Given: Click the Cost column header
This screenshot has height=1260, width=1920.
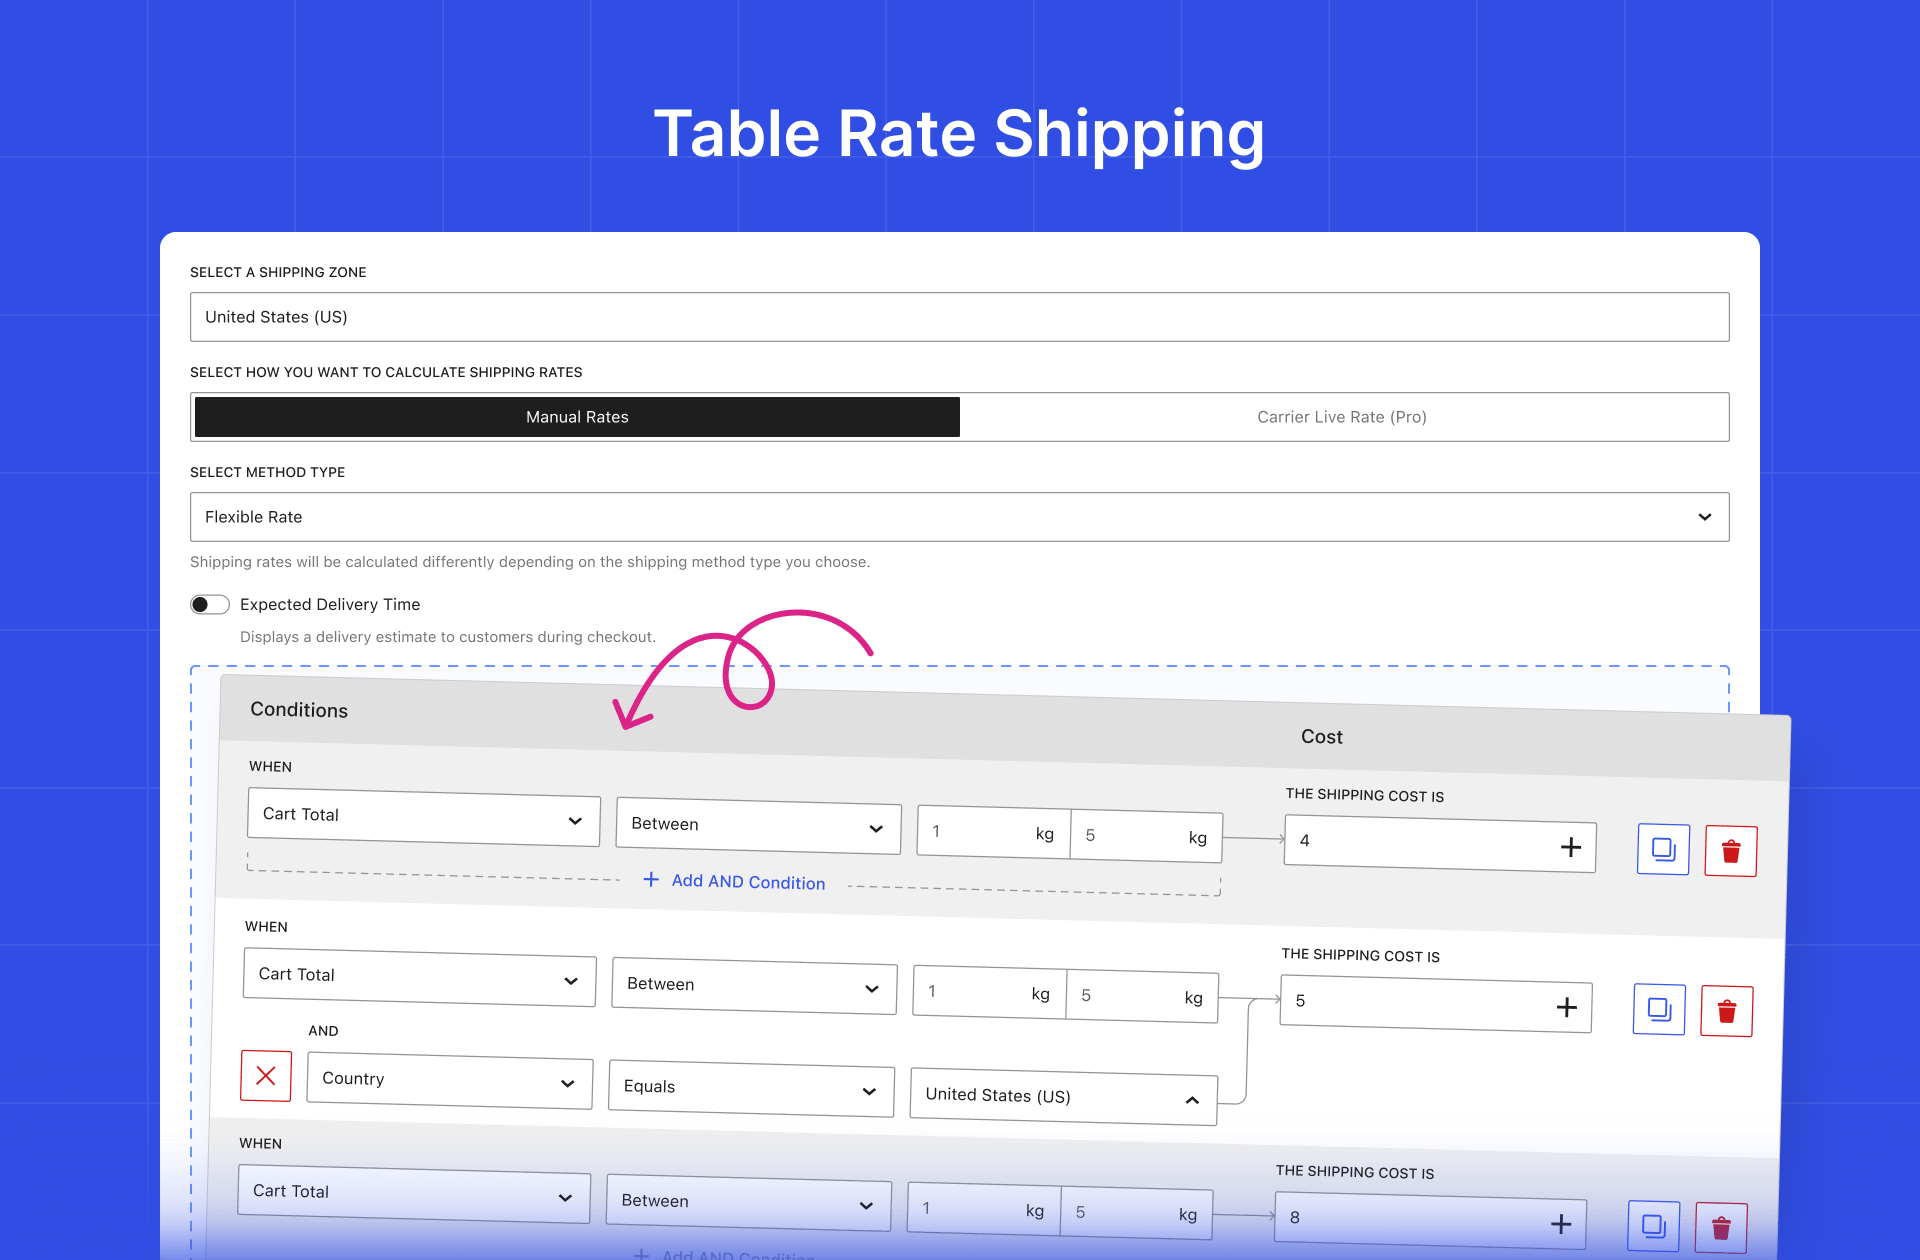Looking at the screenshot, I should [x=1322, y=737].
